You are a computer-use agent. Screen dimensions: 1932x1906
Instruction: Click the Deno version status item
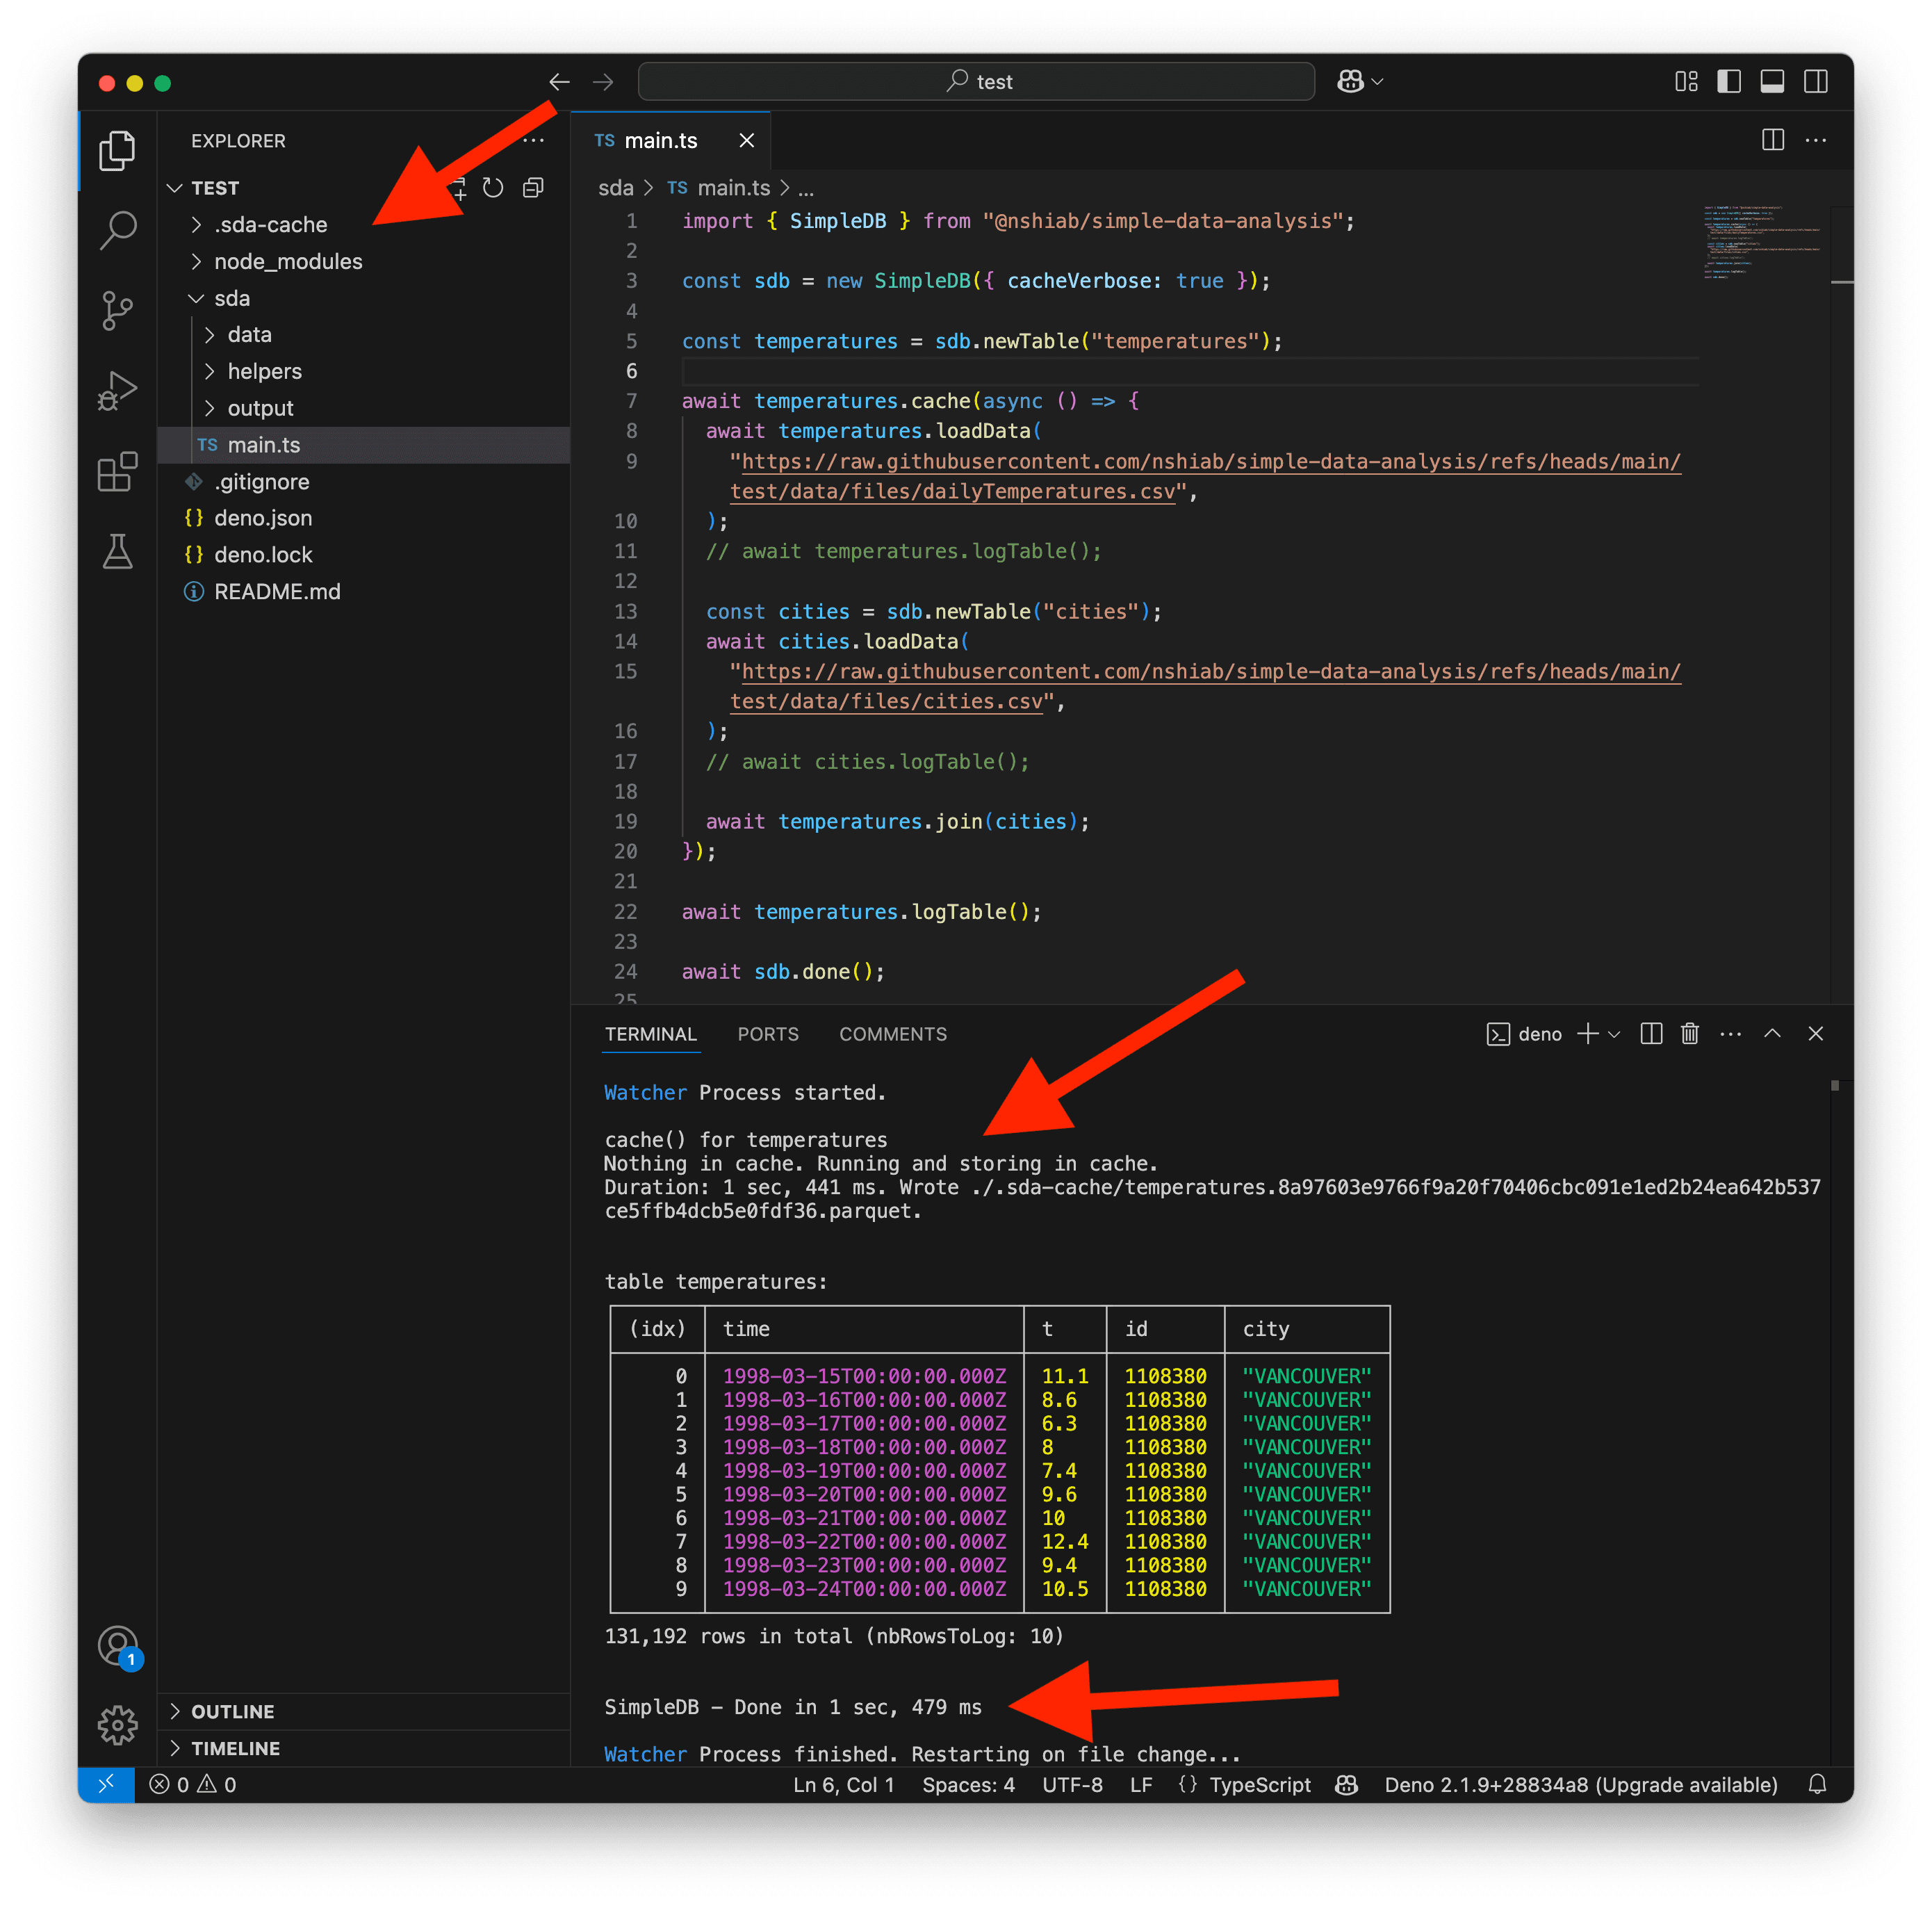[x=1580, y=1785]
